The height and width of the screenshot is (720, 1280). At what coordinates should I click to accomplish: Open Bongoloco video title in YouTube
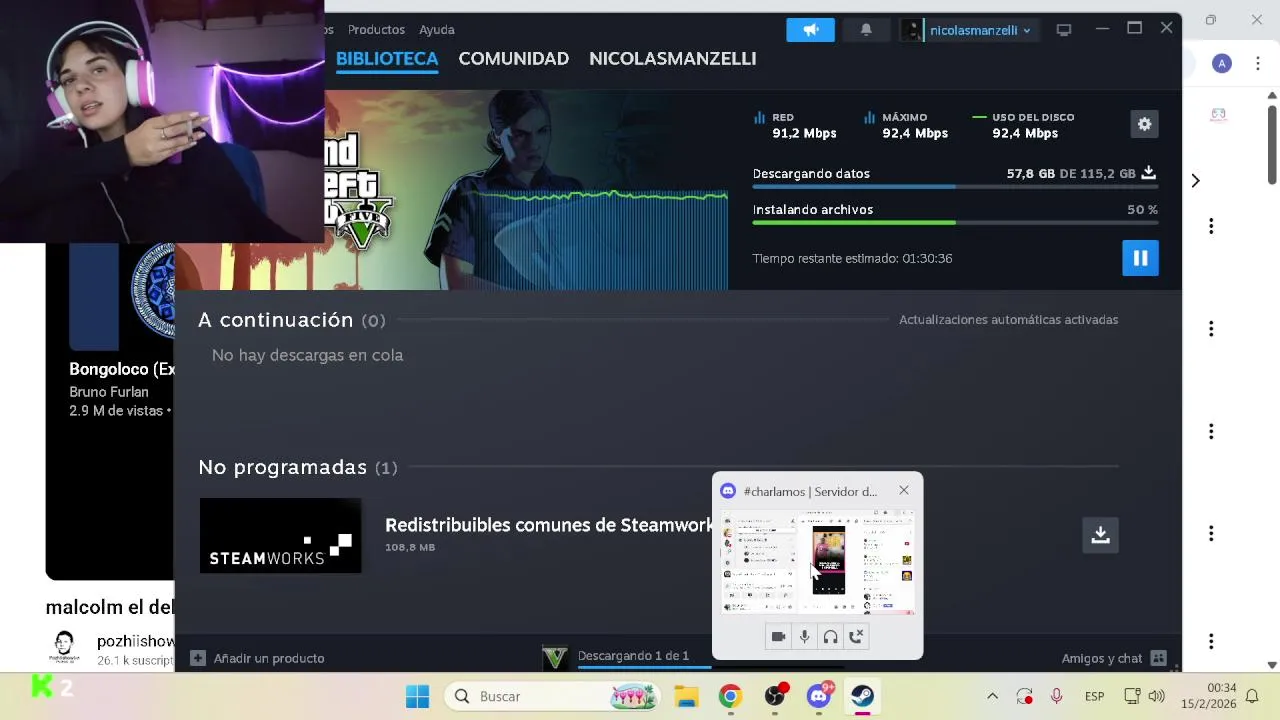pyautogui.click(x=122, y=369)
